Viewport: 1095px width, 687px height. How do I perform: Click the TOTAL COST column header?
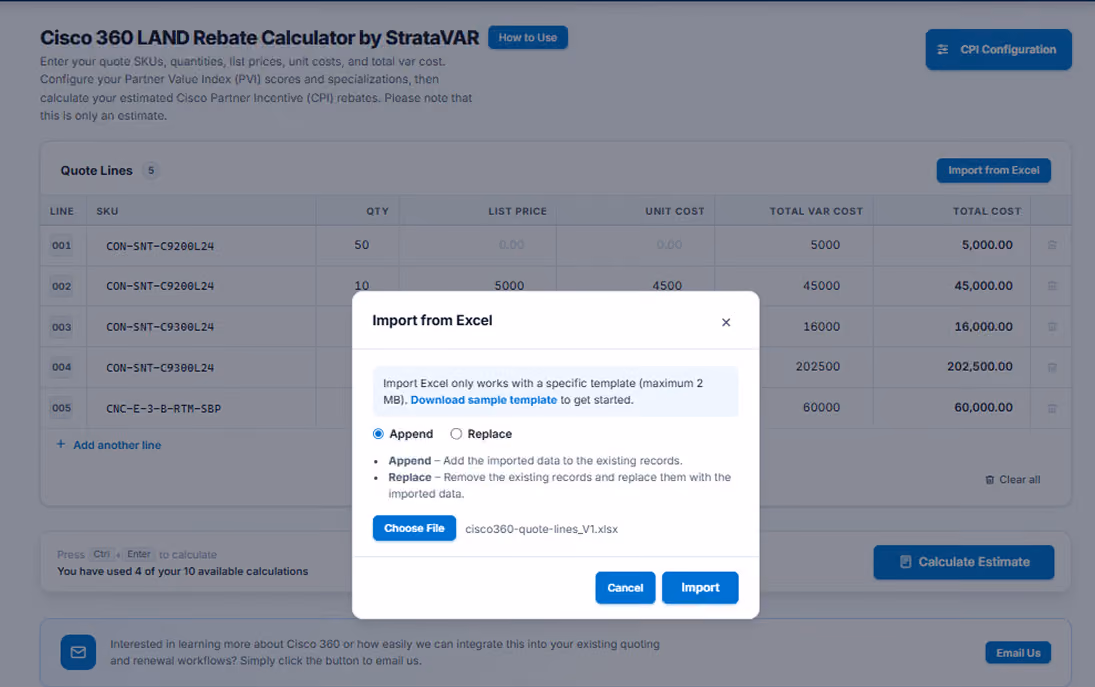click(x=986, y=211)
